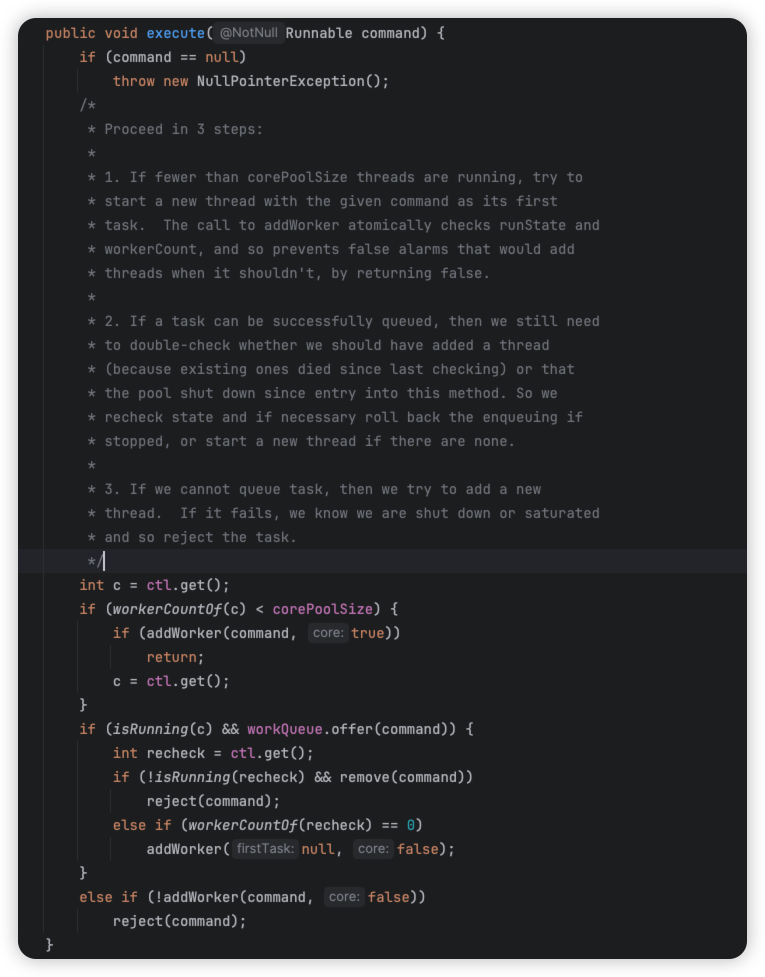Click the Runnable parameter type
This screenshot has width=765, height=977.
pos(319,33)
